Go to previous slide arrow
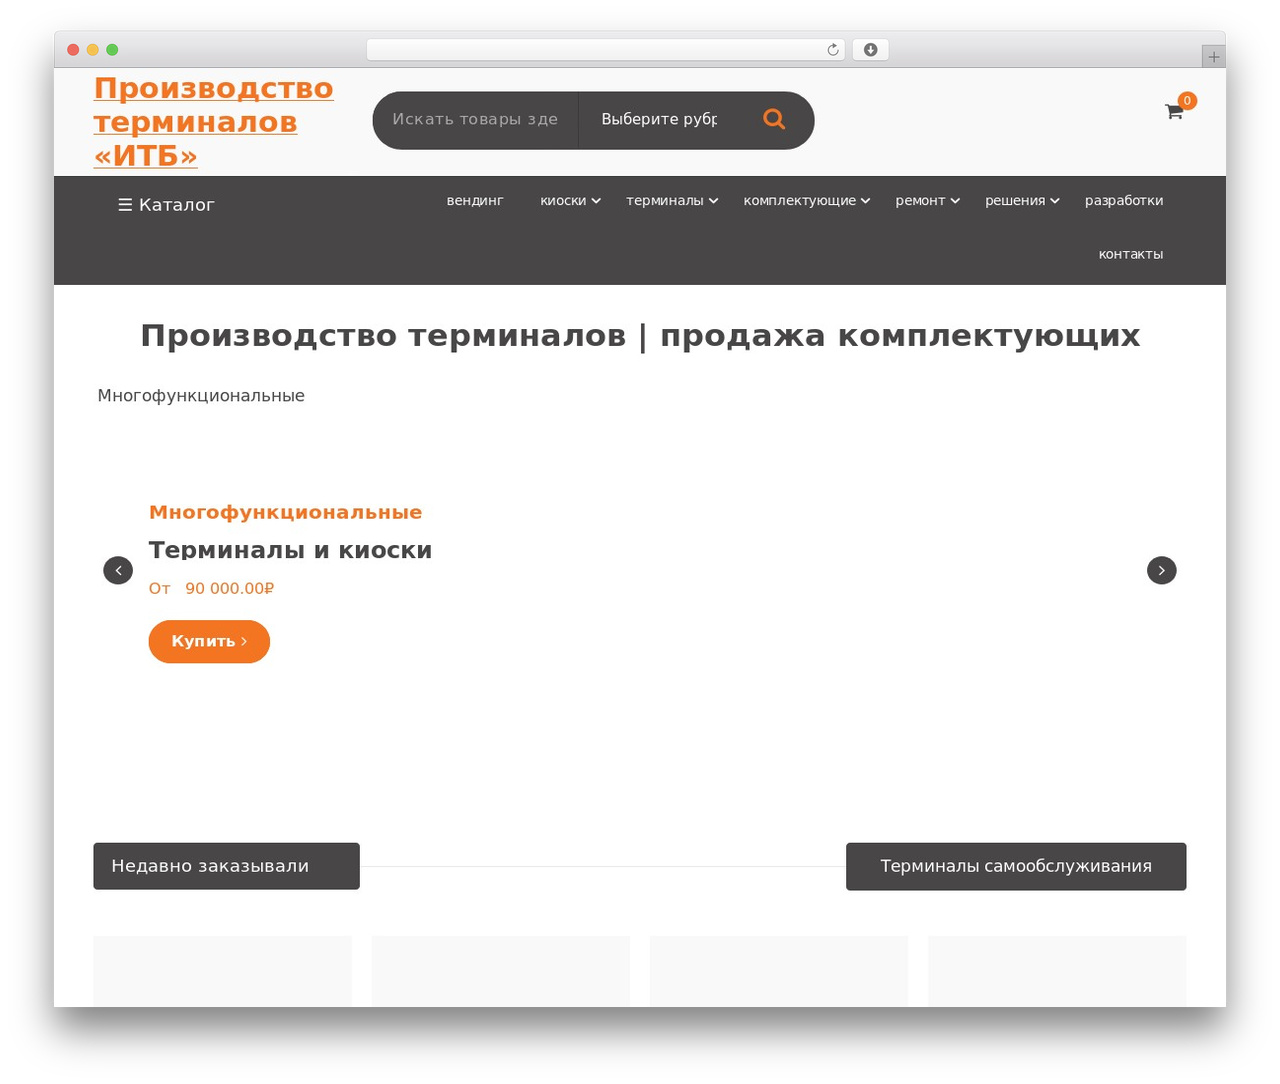Image resolution: width=1280 pixels, height=1084 pixels. click(x=118, y=570)
